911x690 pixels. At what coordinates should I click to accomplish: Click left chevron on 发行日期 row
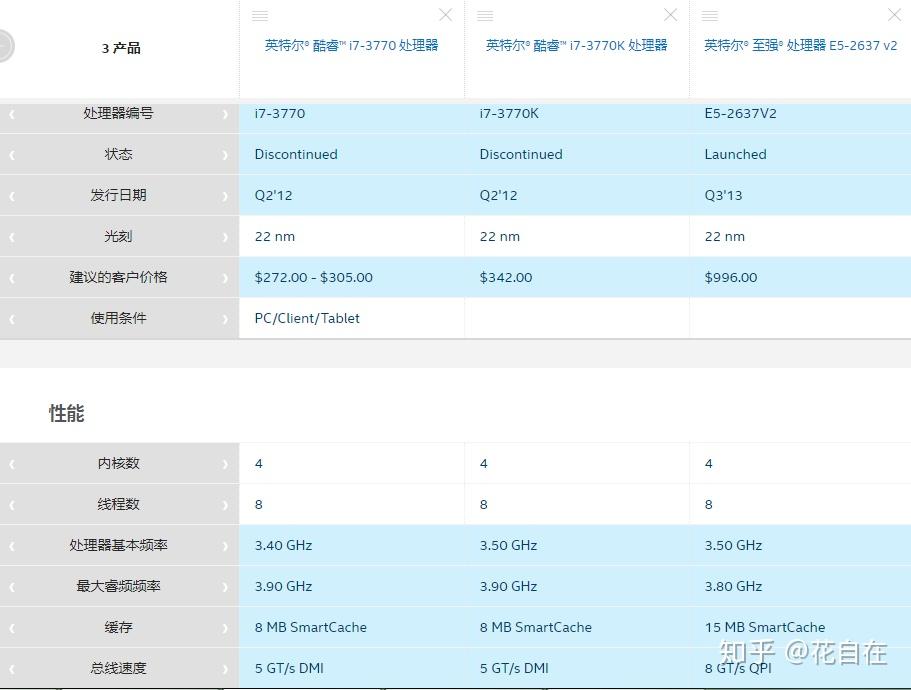click(12, 196)
